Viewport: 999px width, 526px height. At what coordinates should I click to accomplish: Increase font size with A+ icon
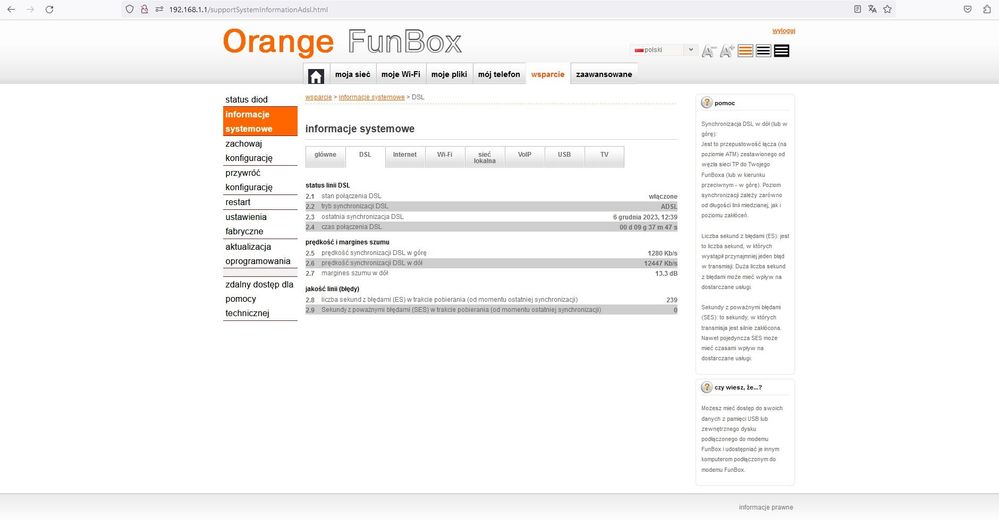pos(727,50)
